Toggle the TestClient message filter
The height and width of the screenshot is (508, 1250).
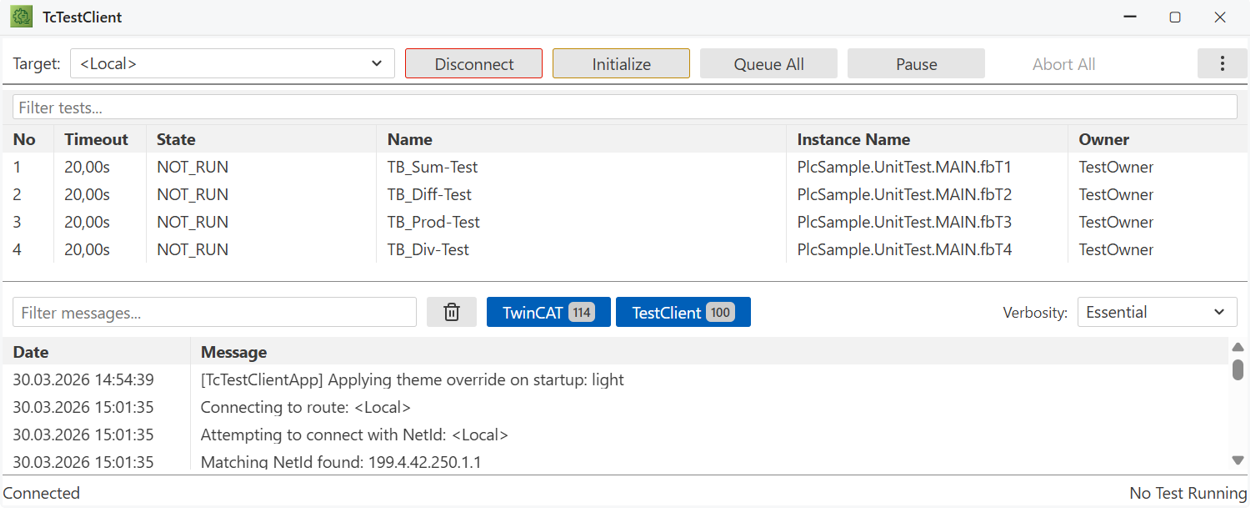683,312
